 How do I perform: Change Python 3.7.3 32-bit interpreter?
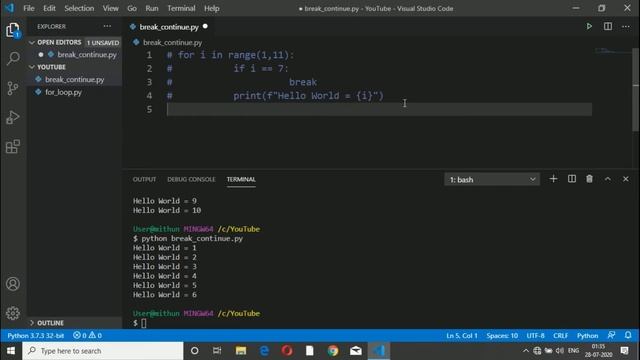pyautogui.click(x=36, y=336)
